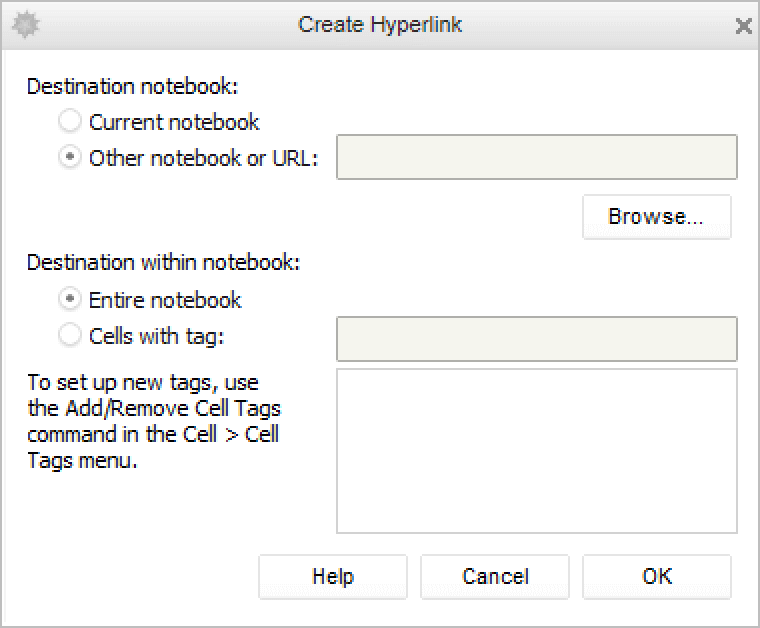Close the Create Hyperlink dialog
The image size is (760, 628).
(x=743, y=26)
